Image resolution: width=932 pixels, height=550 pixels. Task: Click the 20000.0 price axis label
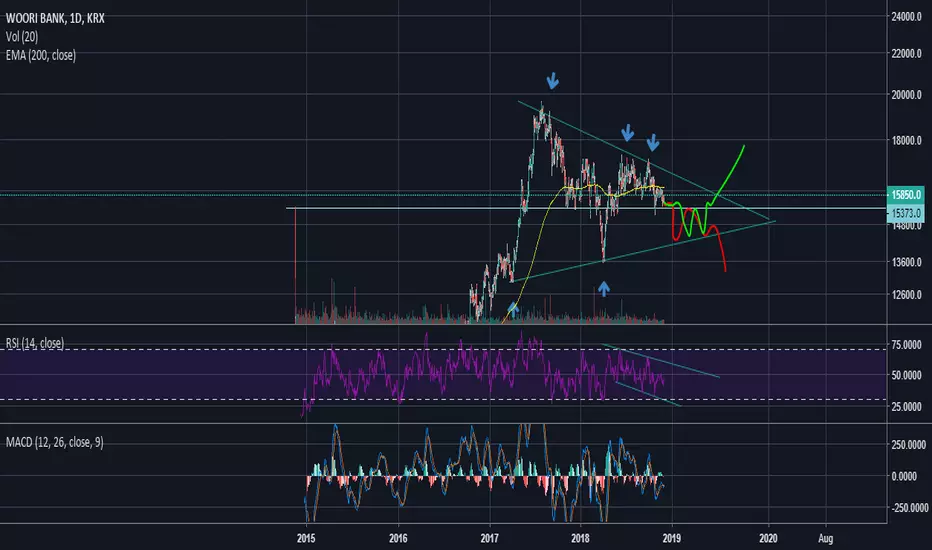[x=906, y=95]
